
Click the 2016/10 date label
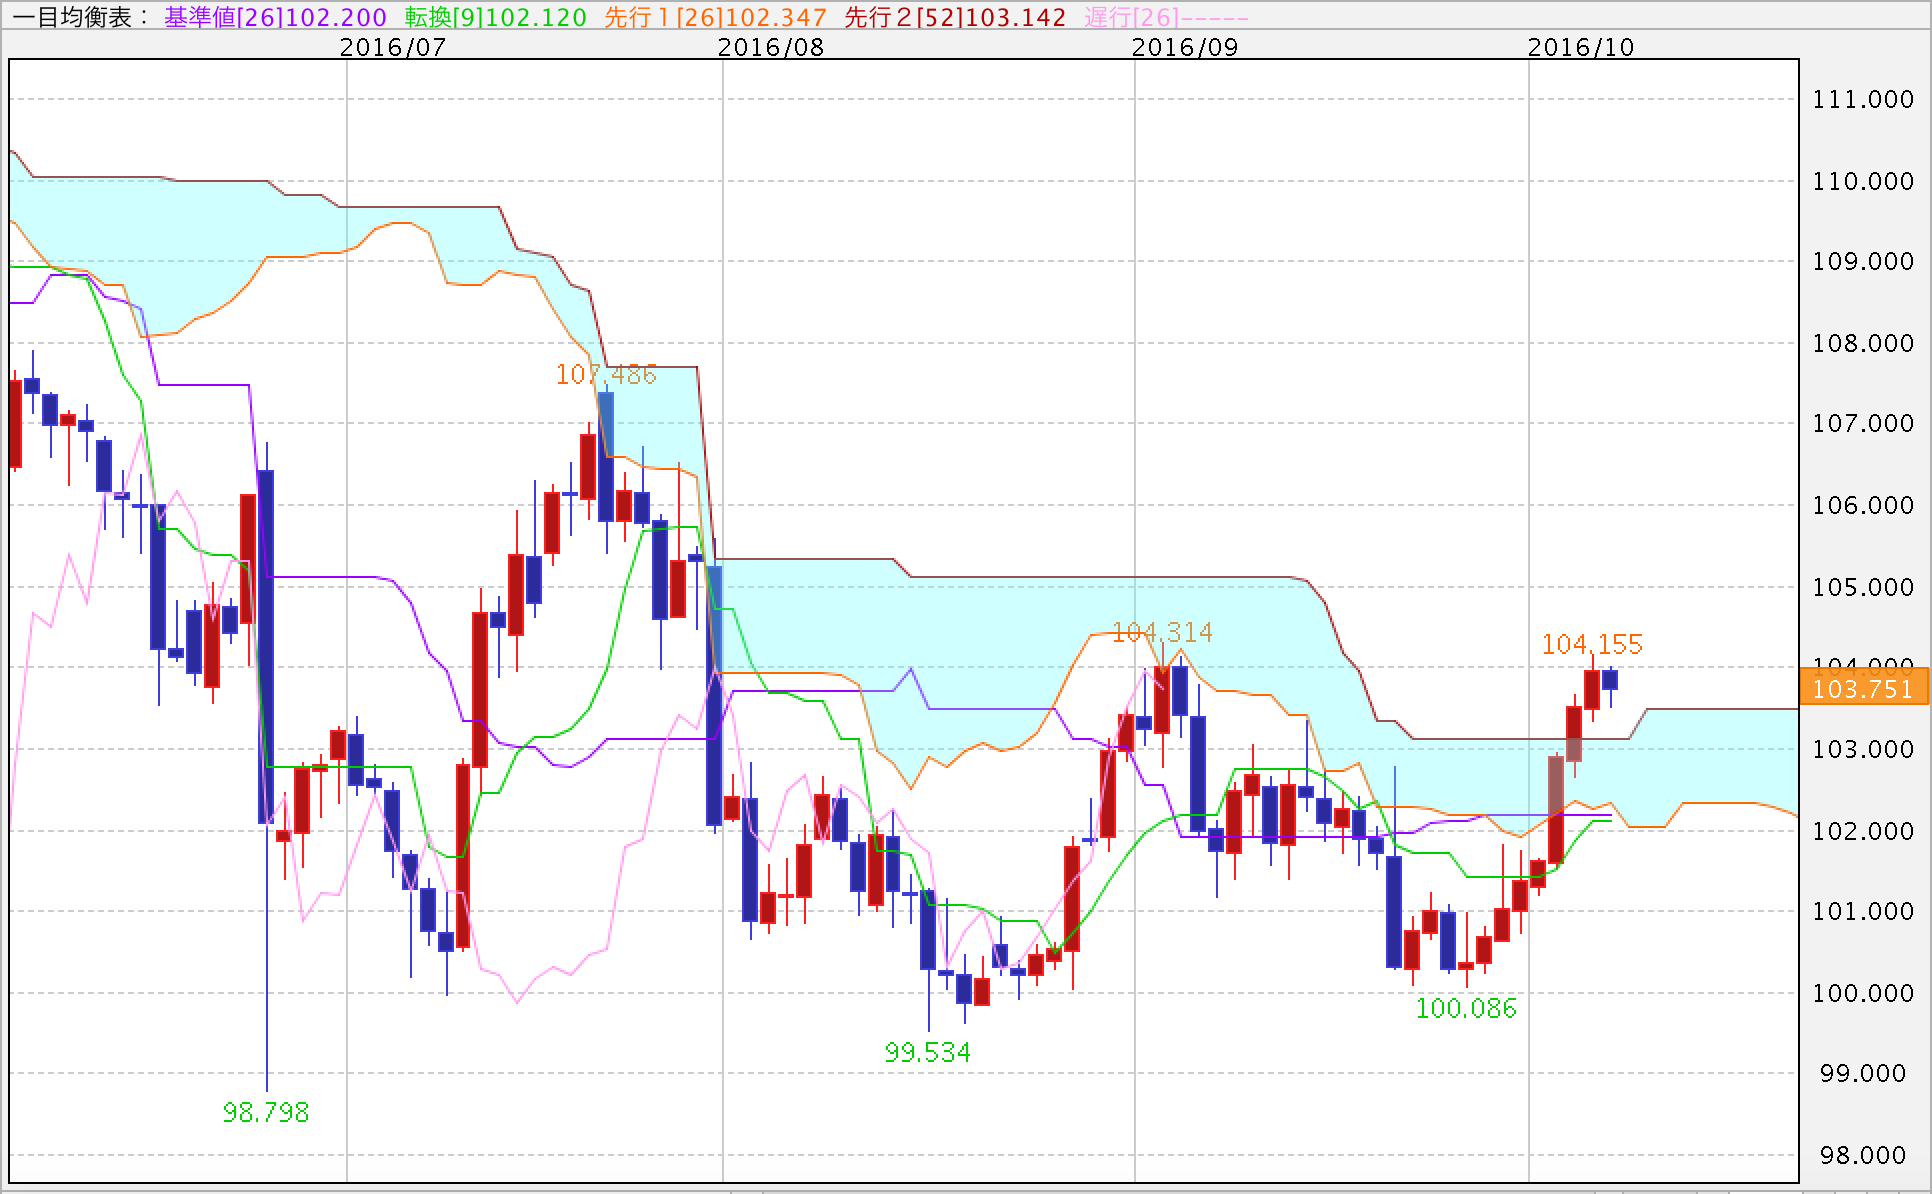1580,47
